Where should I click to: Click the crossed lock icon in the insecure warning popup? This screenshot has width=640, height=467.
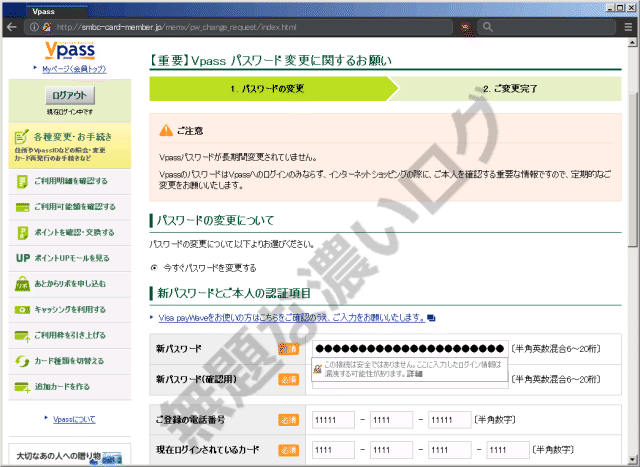[x=318, y=369]
